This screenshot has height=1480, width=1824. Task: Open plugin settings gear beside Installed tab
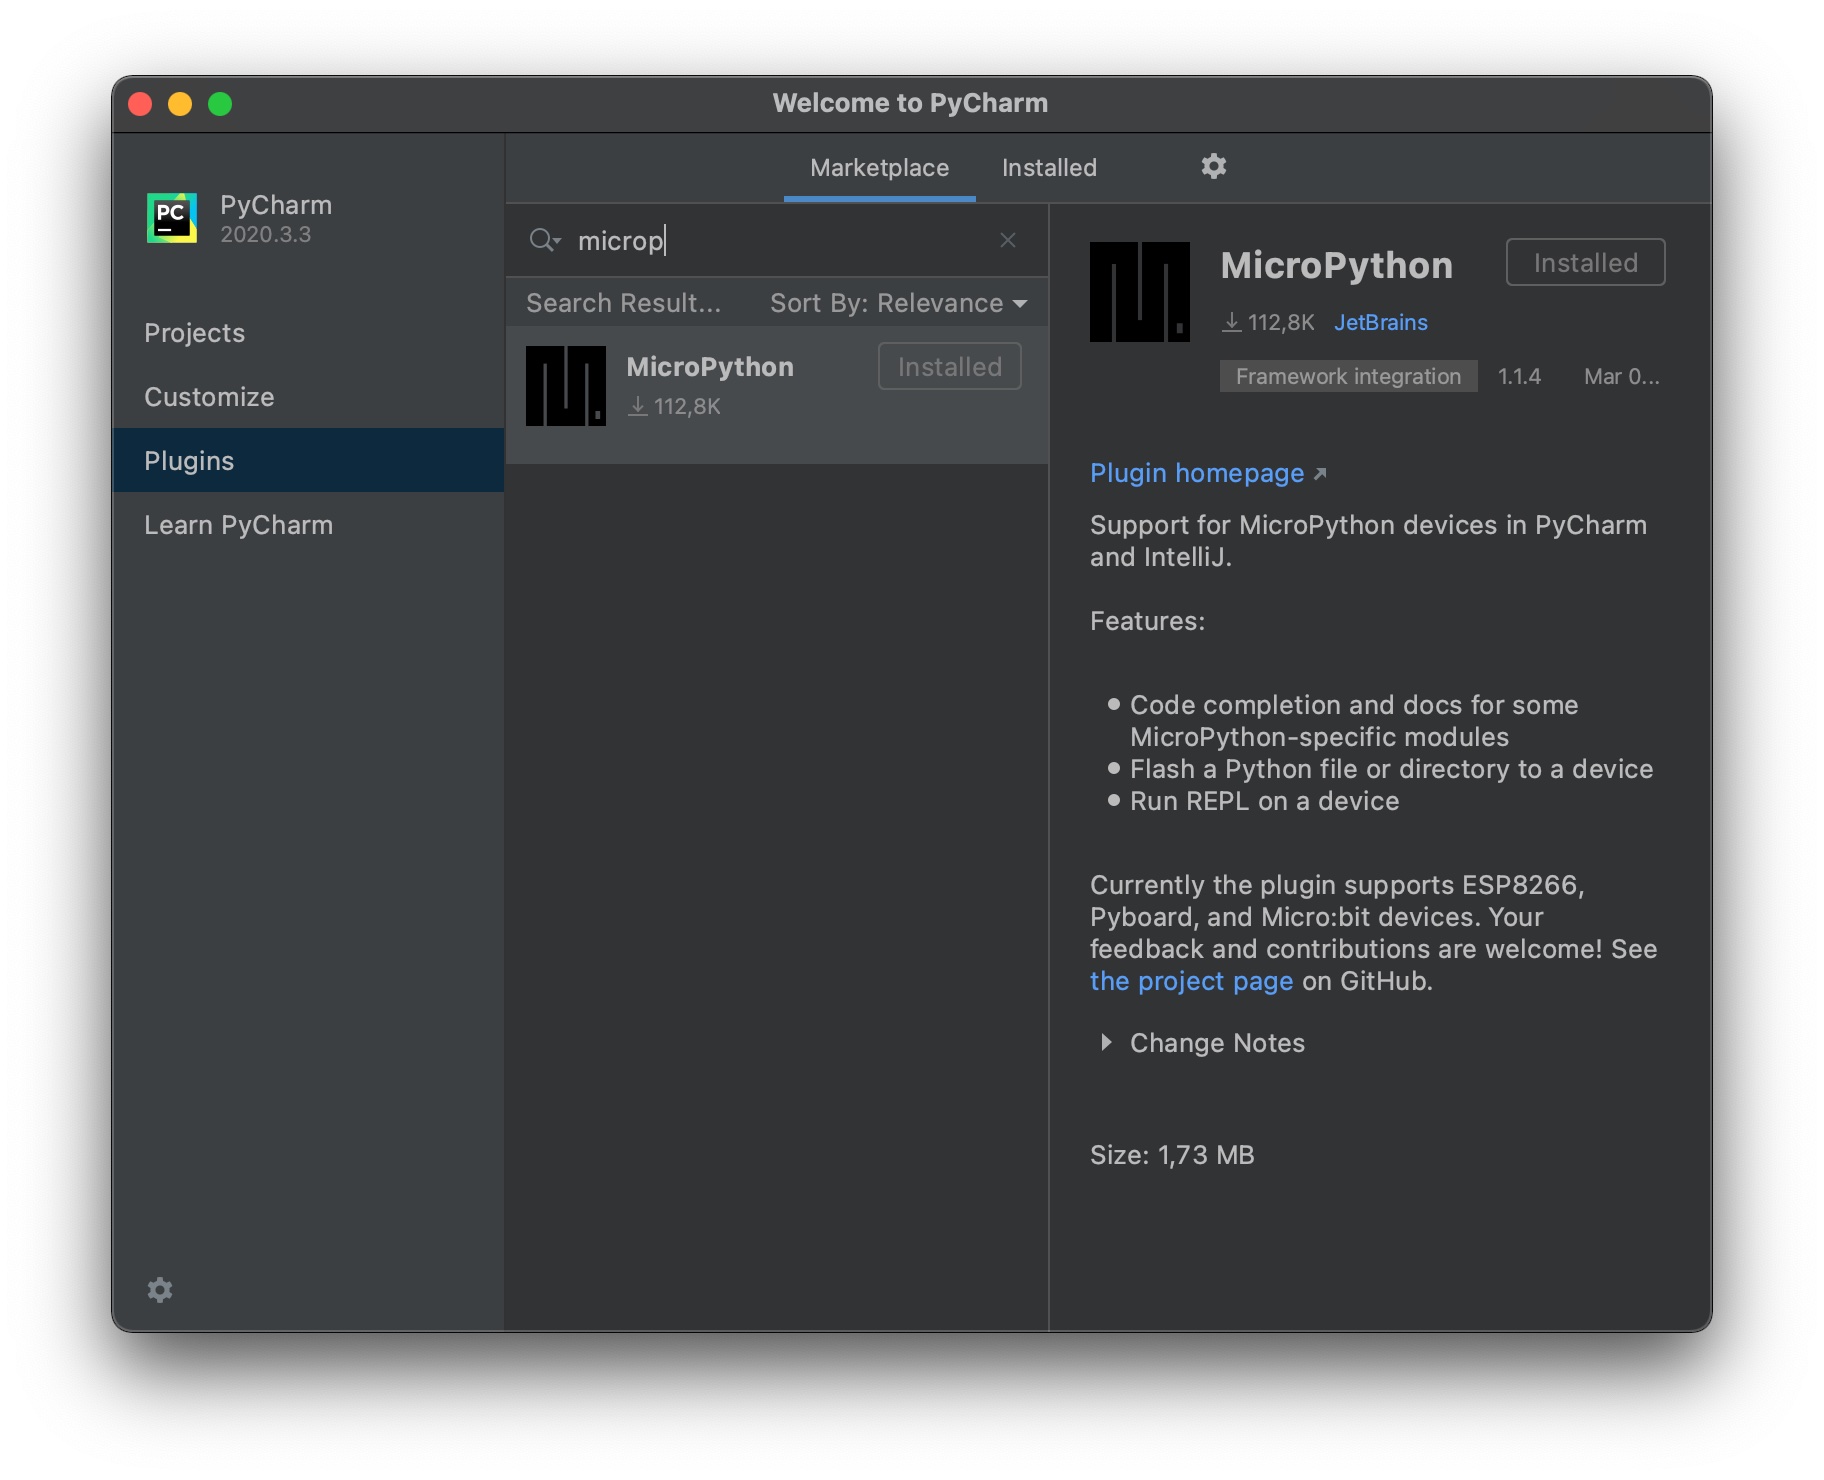pyautogui.click(x=1213, y=166)
